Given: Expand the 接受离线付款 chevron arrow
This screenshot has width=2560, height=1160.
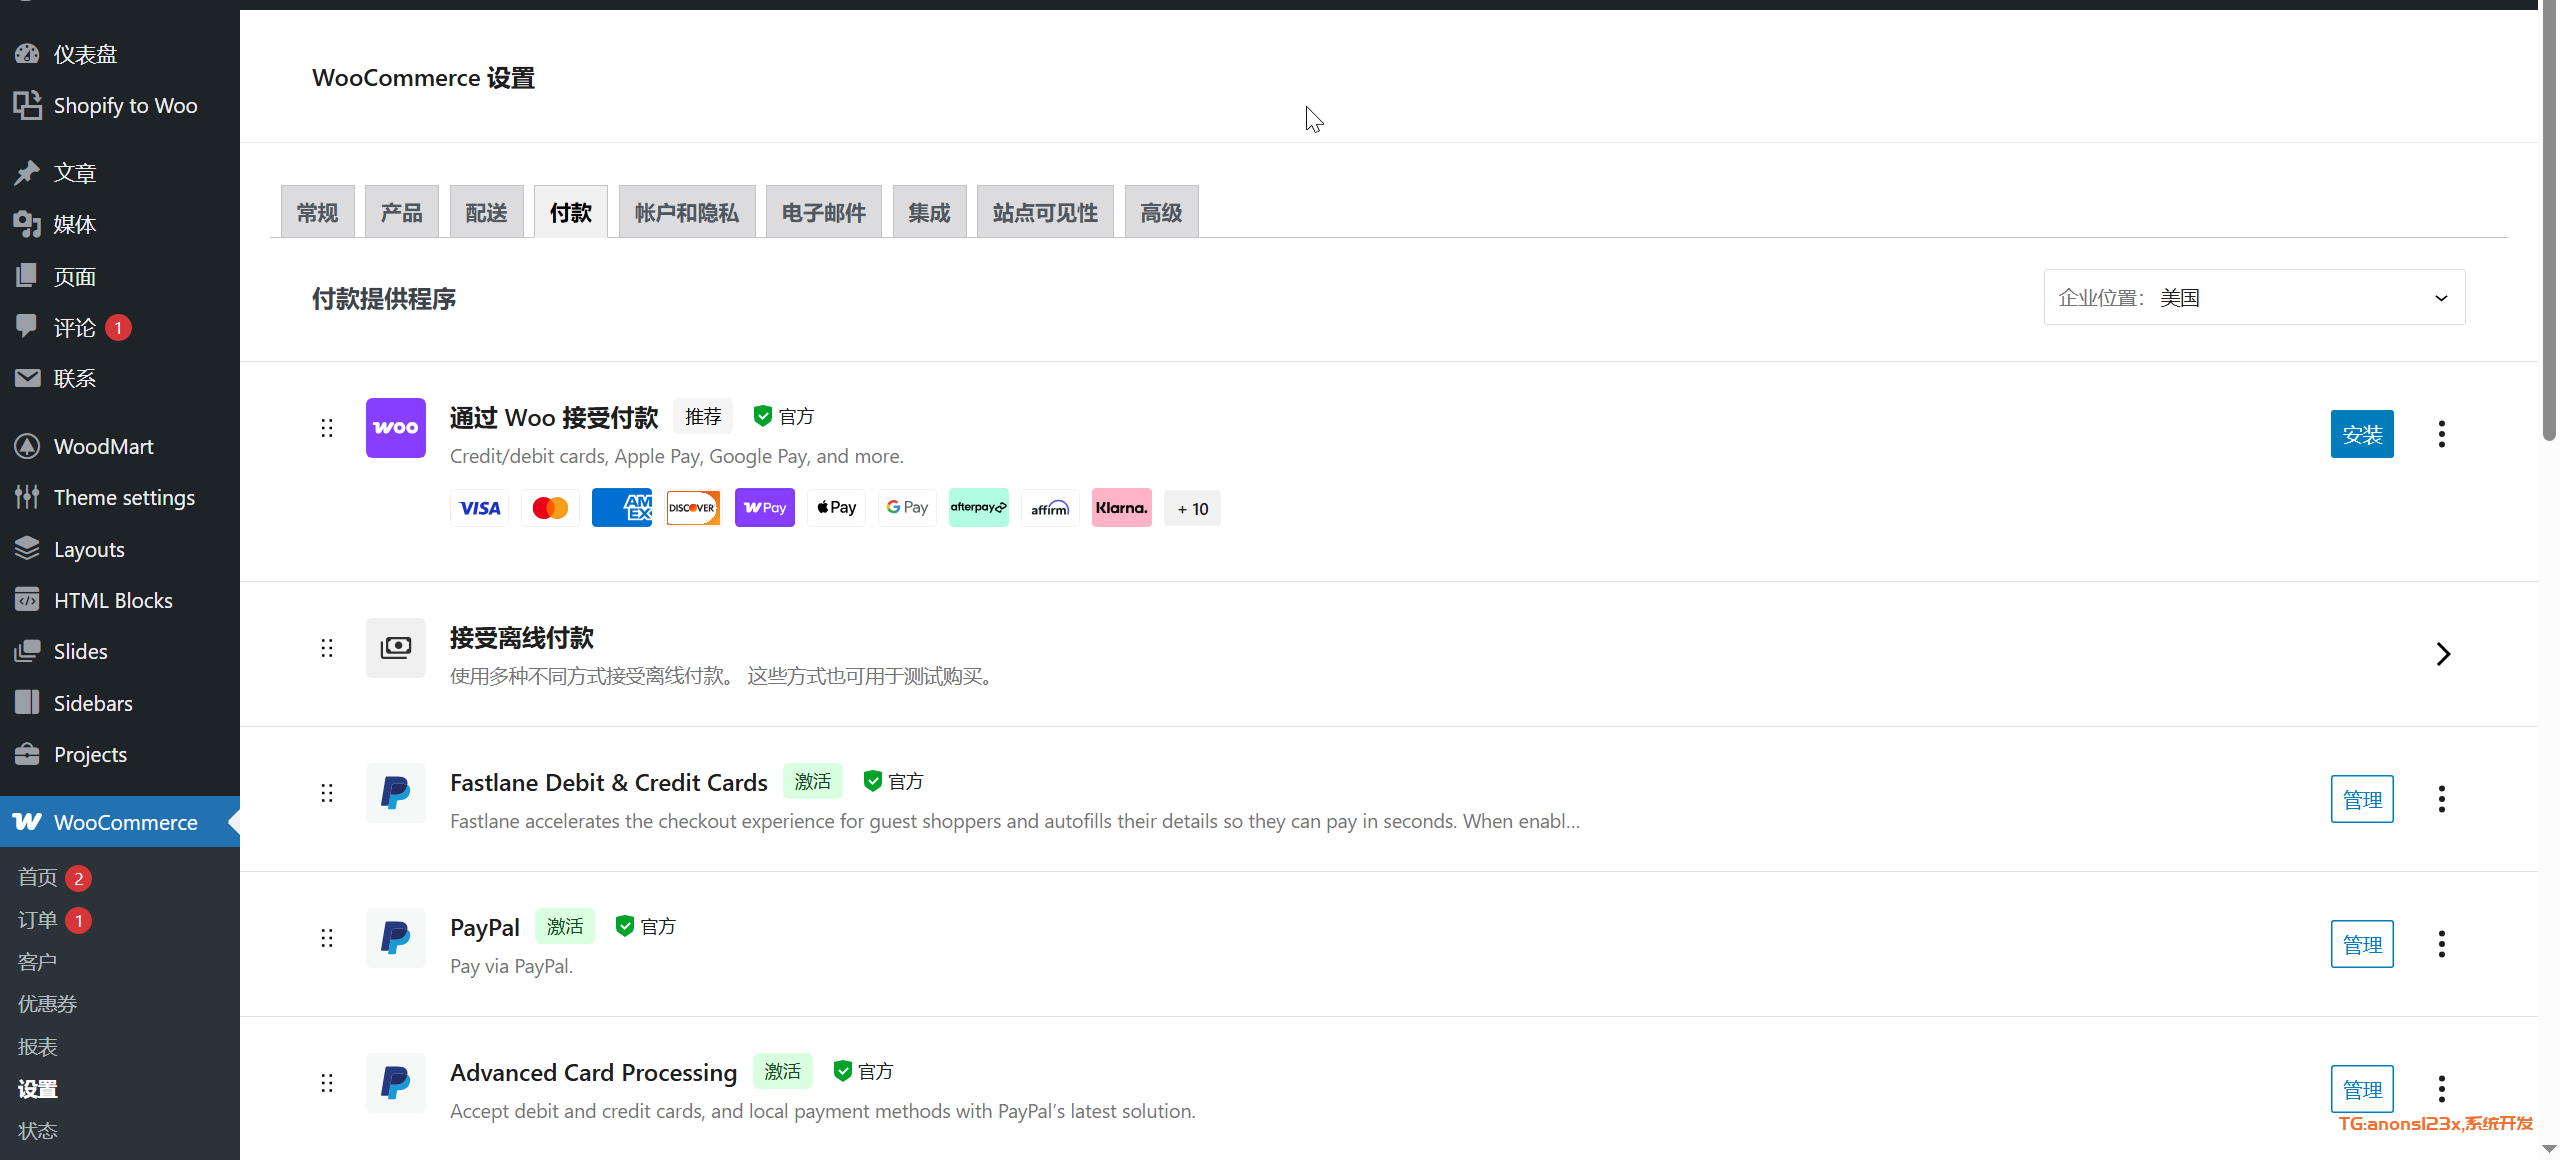Looking at the screenshot, I should point(2443,654).
